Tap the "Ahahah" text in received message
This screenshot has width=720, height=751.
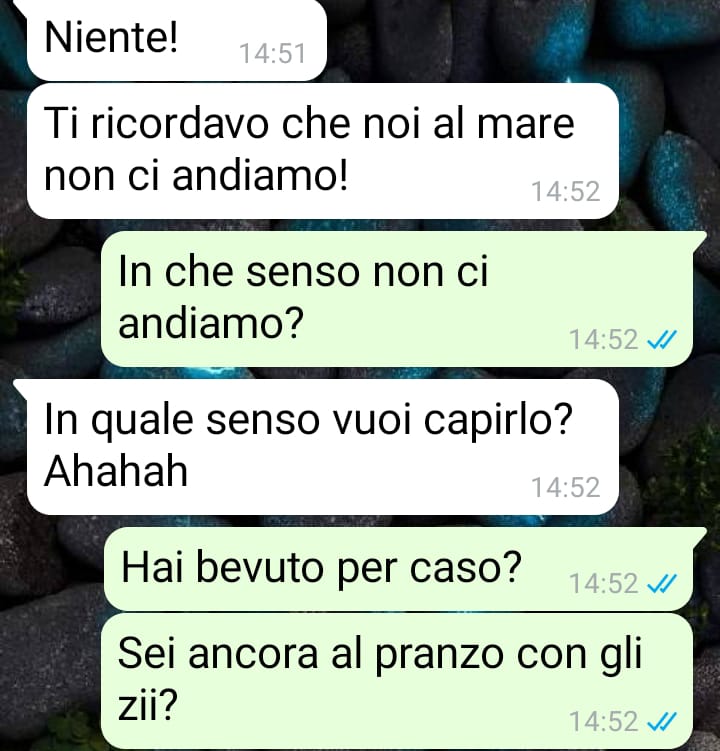pos(115,471)
